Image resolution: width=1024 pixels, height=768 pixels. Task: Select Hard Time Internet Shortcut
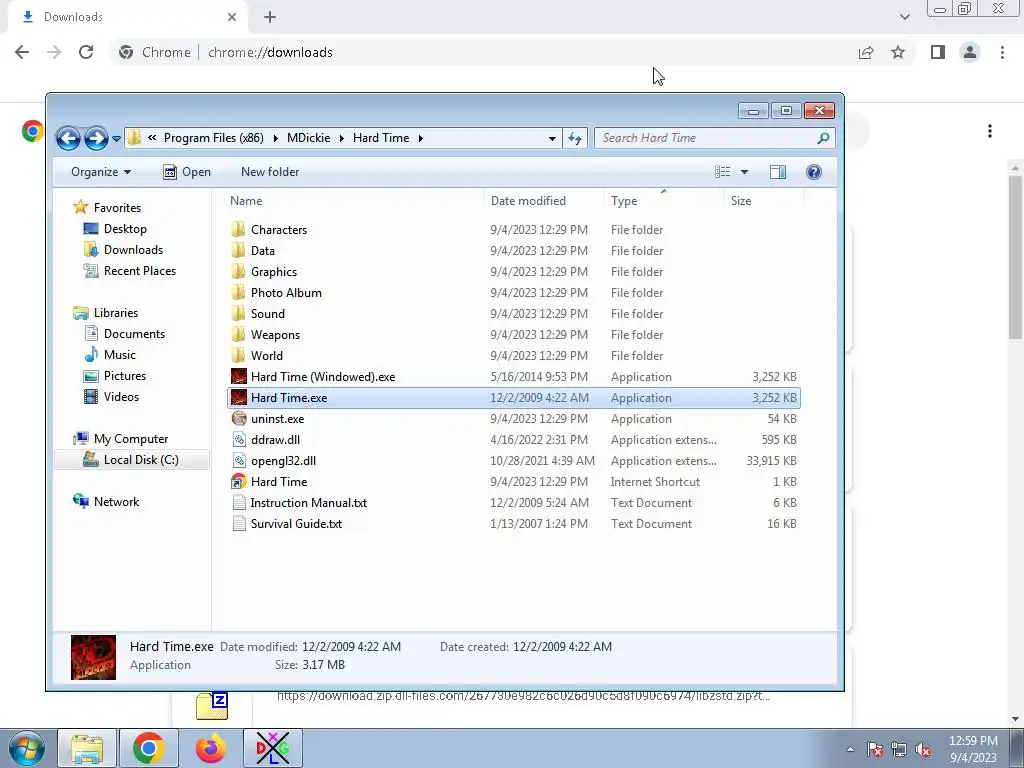point(513,481)
